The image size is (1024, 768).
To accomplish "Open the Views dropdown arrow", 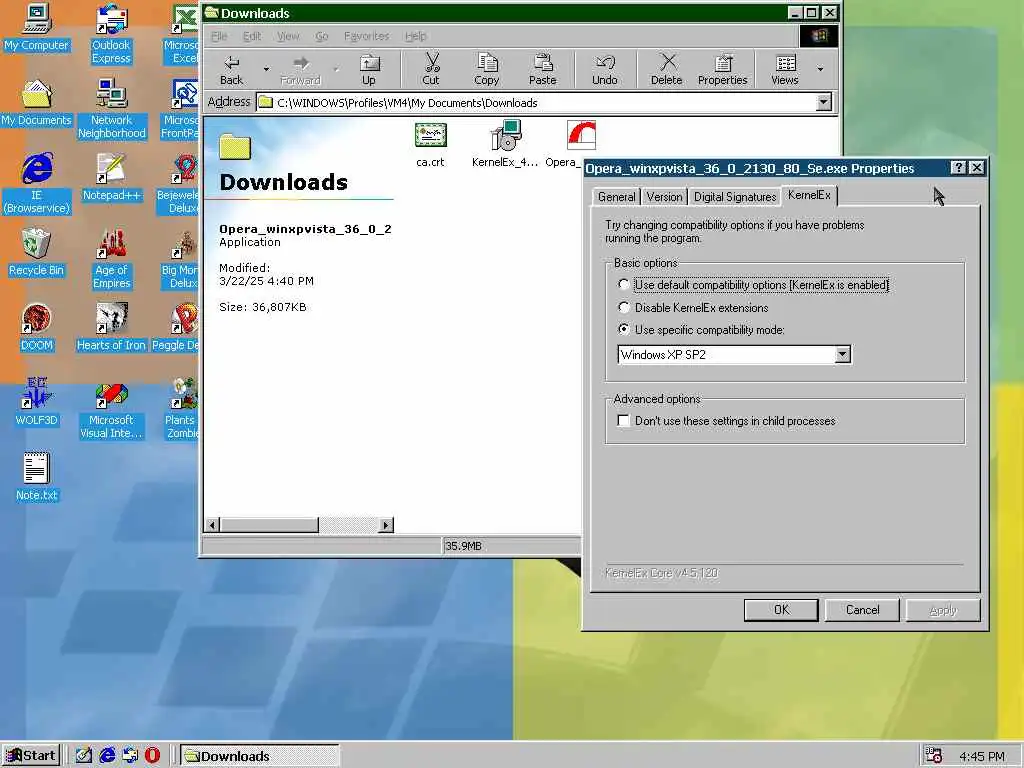I will click(x=820, y=69).
